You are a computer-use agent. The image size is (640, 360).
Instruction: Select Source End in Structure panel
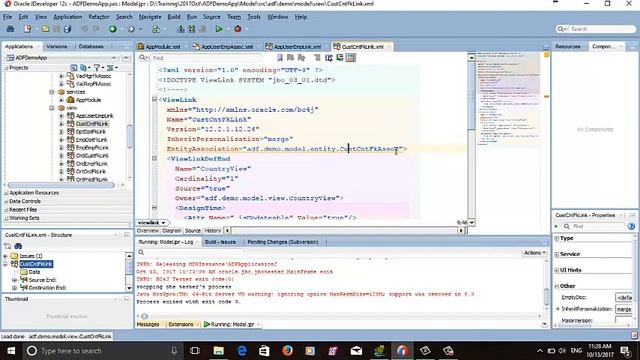(42, 280)
